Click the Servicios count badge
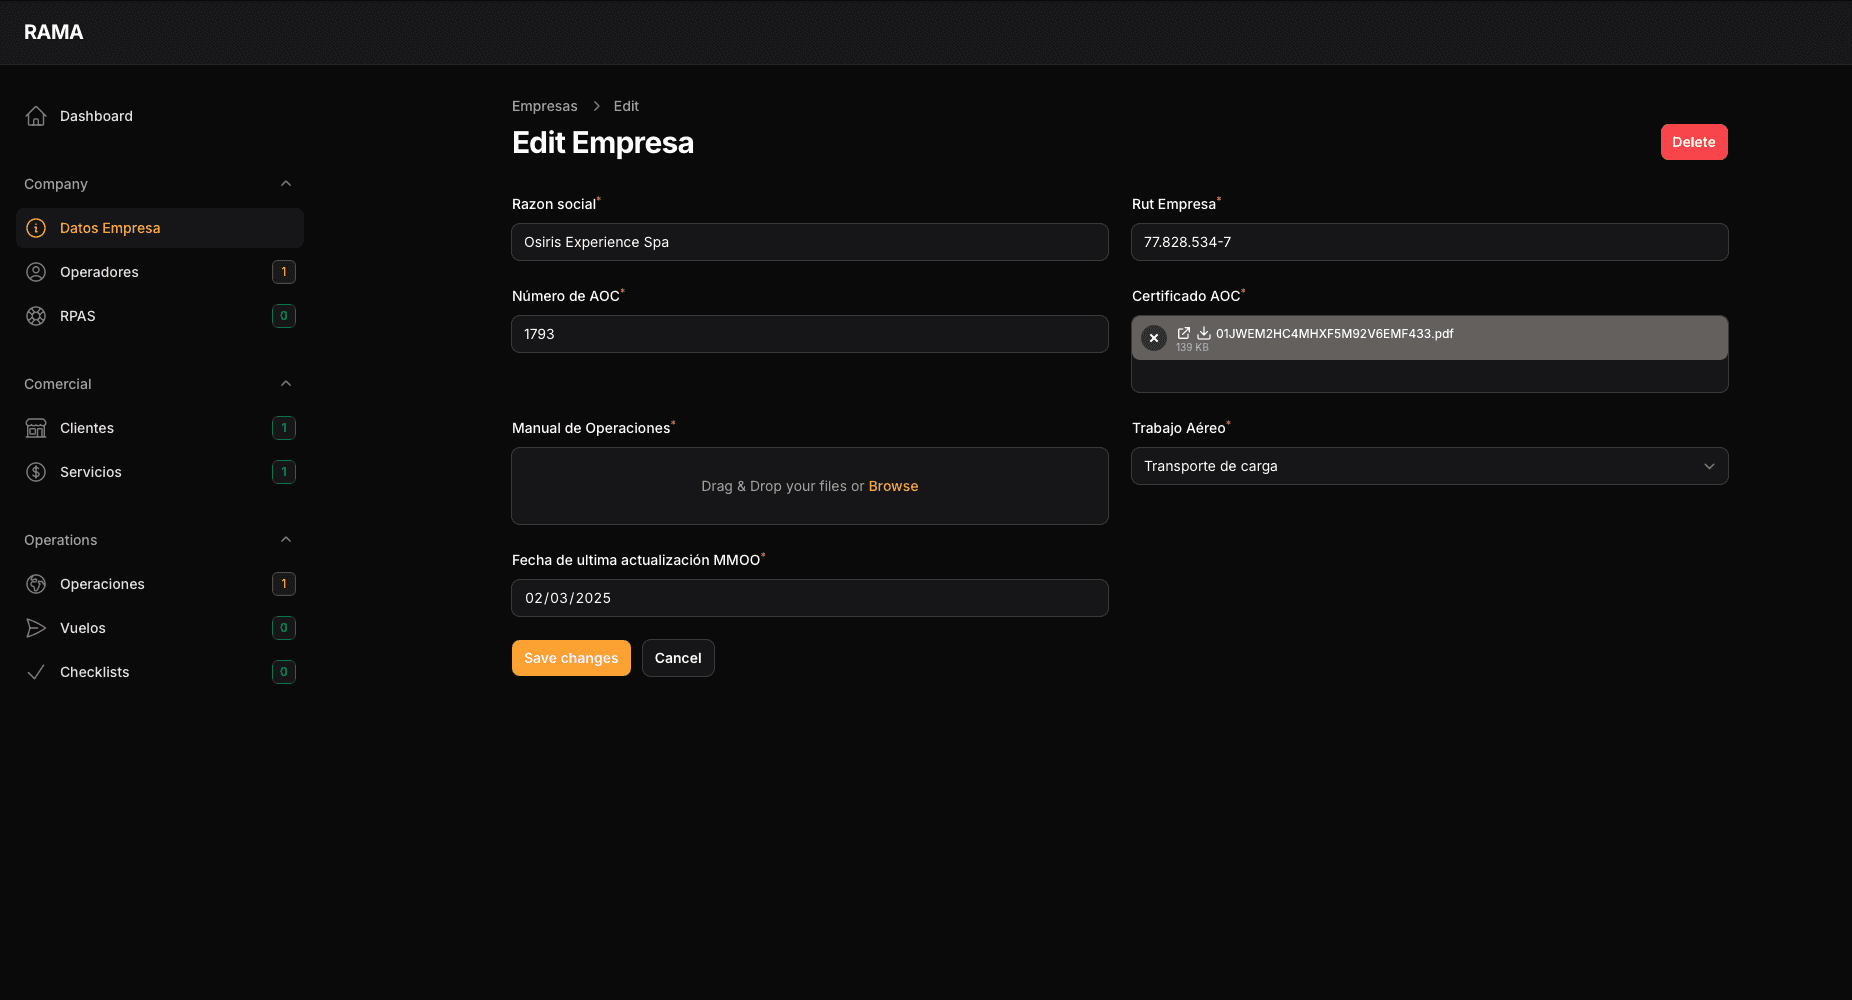 (x=284, y=472)
